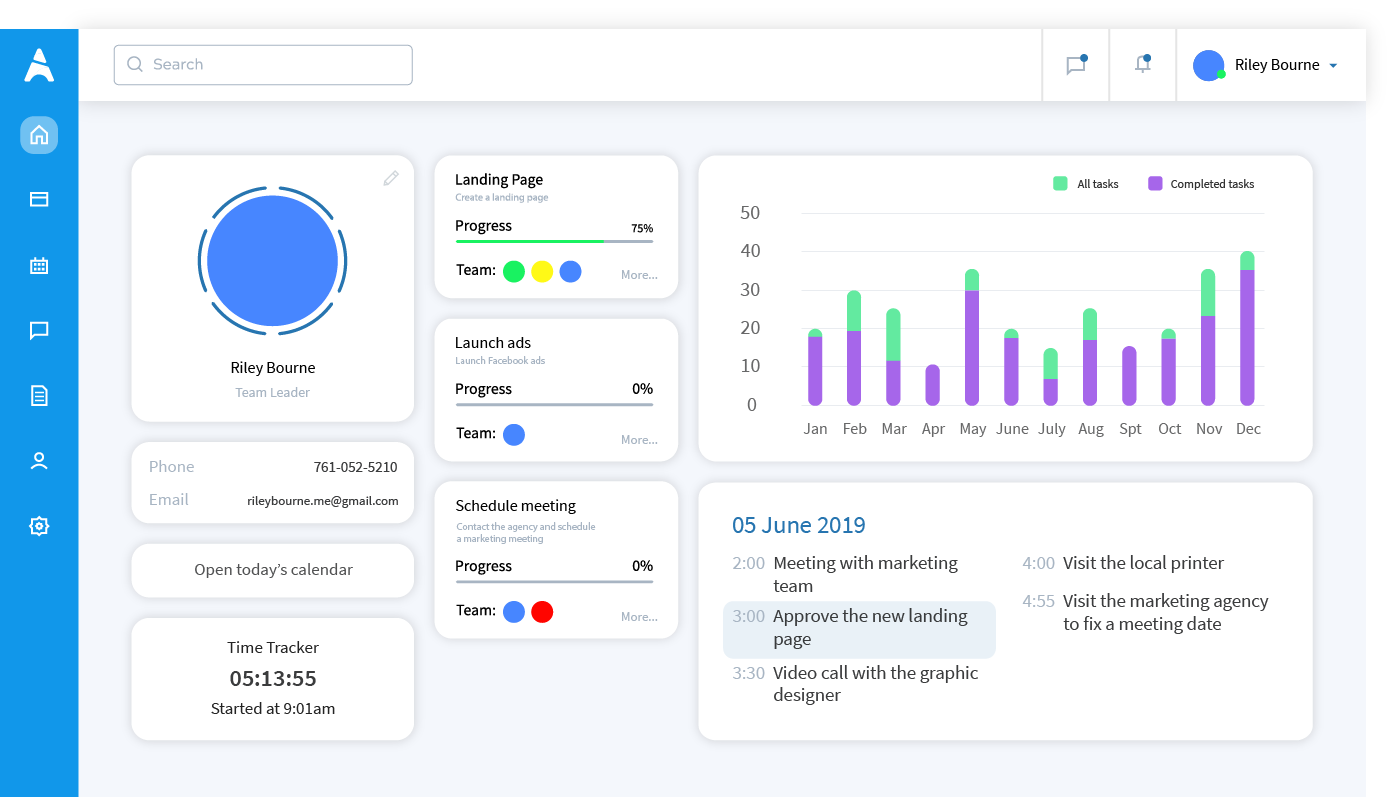Click the email rileybourne.me@gmail.com
Image resolution: width=1397 pixels, height=797 pixels.
click(x=323, y=501)
